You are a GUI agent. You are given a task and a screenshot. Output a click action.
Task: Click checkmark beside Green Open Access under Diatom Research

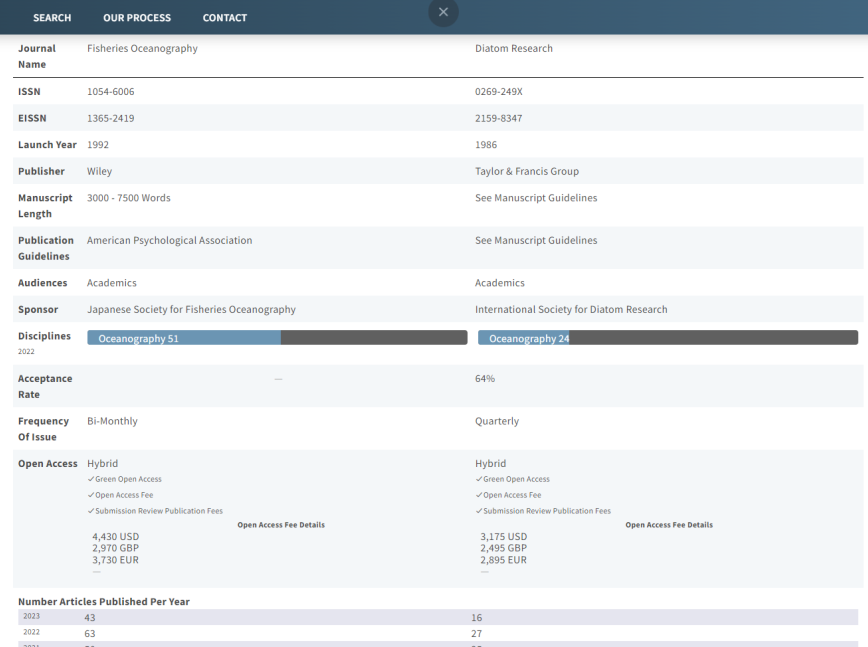[x=478, y=479]
